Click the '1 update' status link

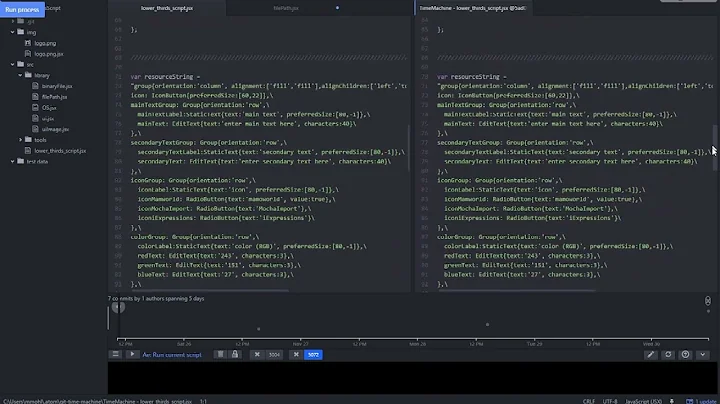[x=703, y=401]
